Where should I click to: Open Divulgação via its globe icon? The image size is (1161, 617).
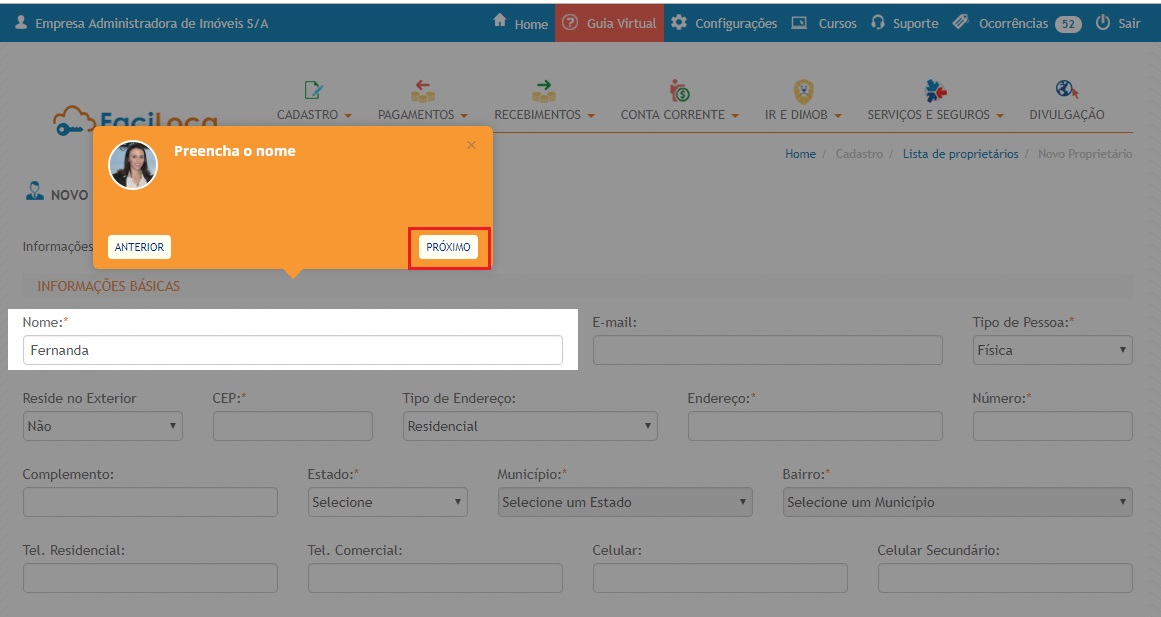1066,90
